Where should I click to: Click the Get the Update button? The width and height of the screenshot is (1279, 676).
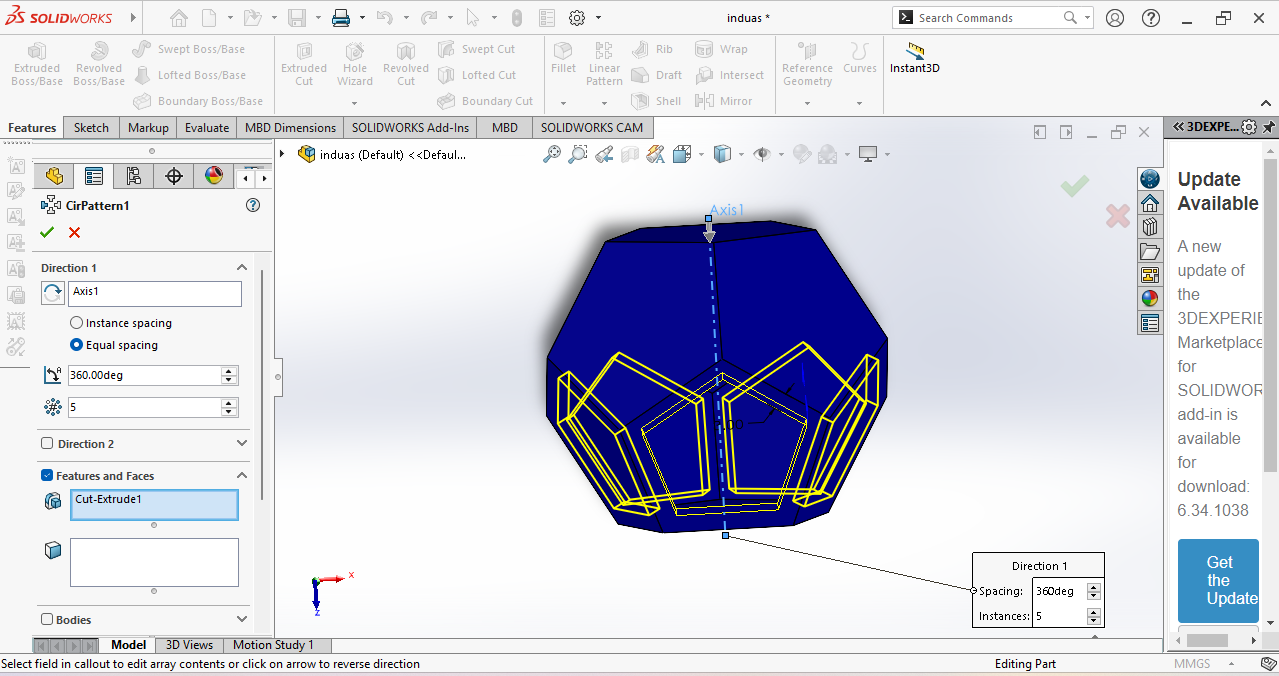1219,580
